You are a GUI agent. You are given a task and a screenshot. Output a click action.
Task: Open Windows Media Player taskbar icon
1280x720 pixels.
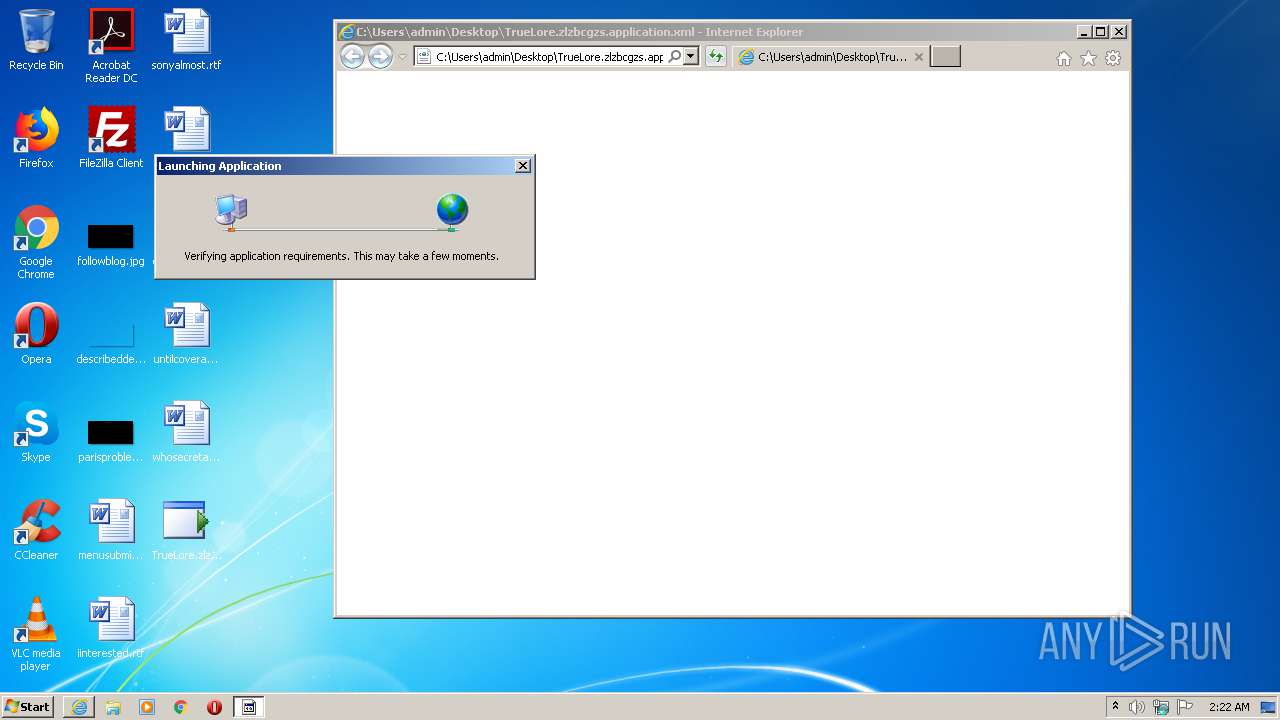click(x=147, y=707)
